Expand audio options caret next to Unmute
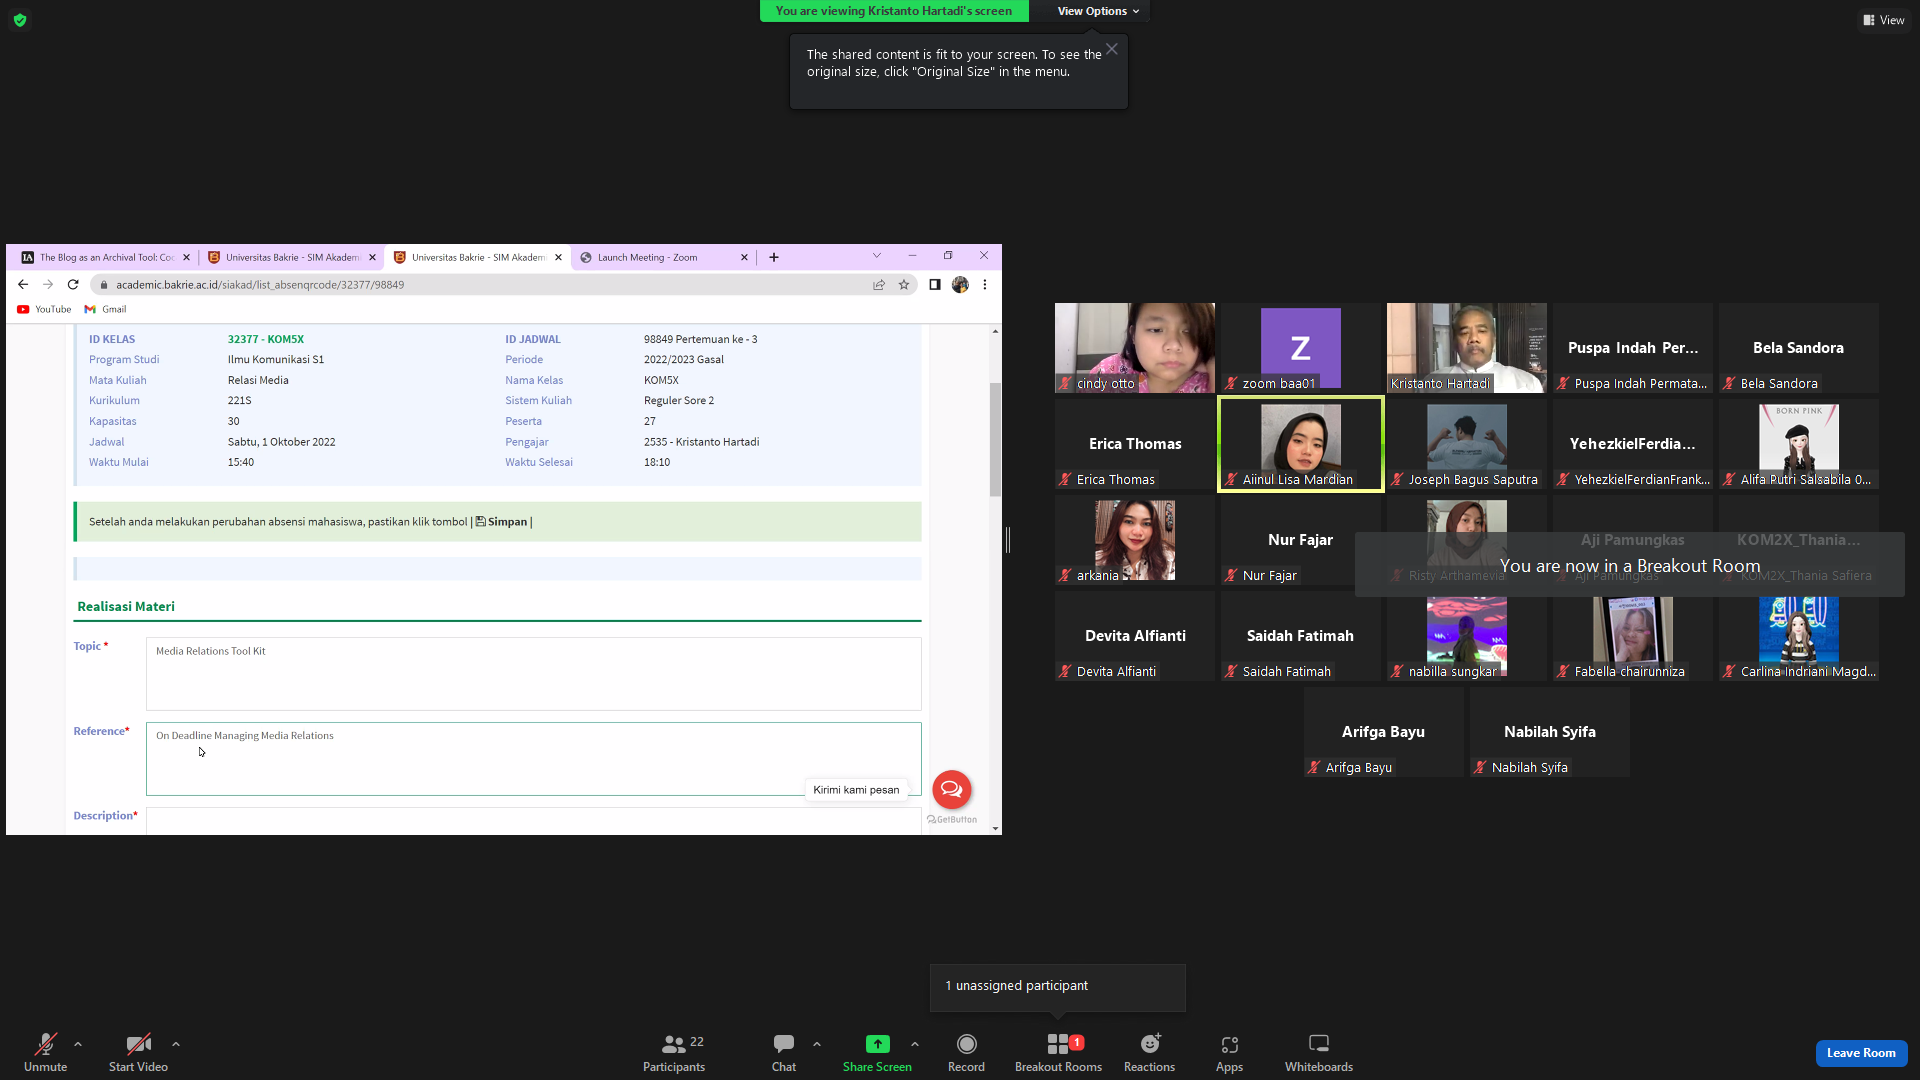The width and height of the screenshot is (1920, 1080). 78,1044
